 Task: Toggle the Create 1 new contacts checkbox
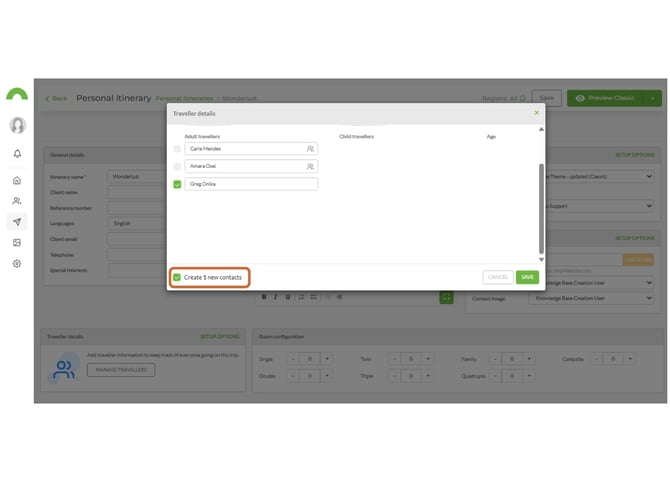point(177,277)
